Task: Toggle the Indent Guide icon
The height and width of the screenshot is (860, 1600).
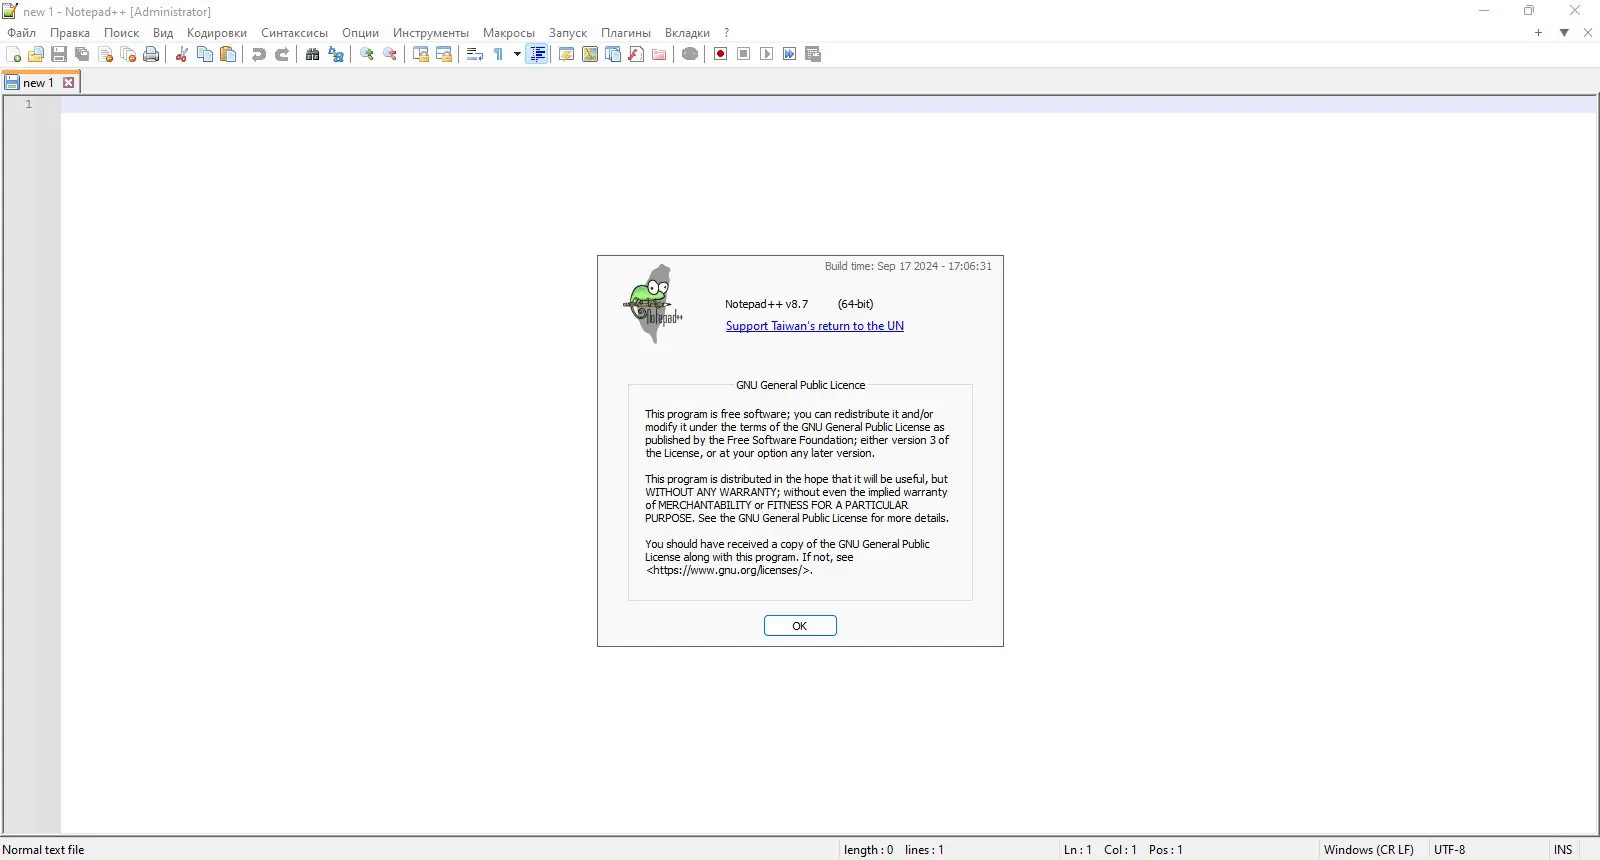Action: point(537,54)
